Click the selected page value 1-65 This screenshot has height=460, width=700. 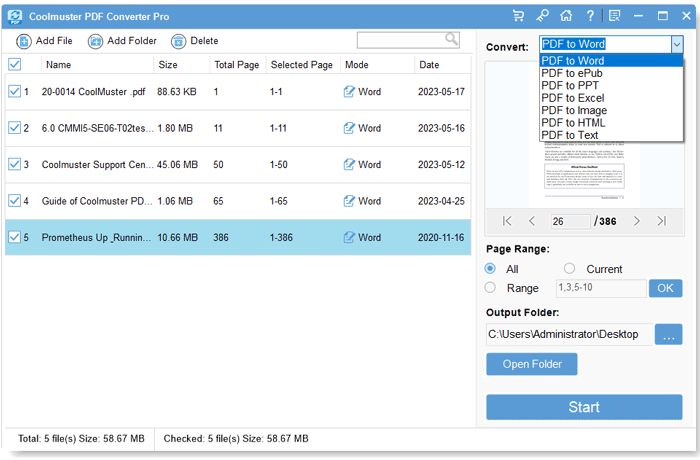click(279, 201)
